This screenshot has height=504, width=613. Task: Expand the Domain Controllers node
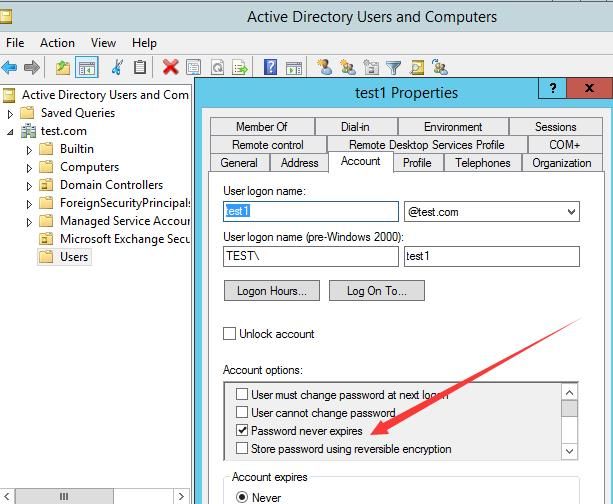pyautogui.click(x=29, y=186)
